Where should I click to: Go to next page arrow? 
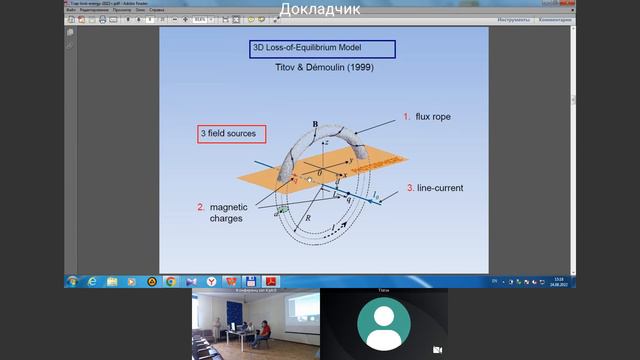(x=138, y=20)
